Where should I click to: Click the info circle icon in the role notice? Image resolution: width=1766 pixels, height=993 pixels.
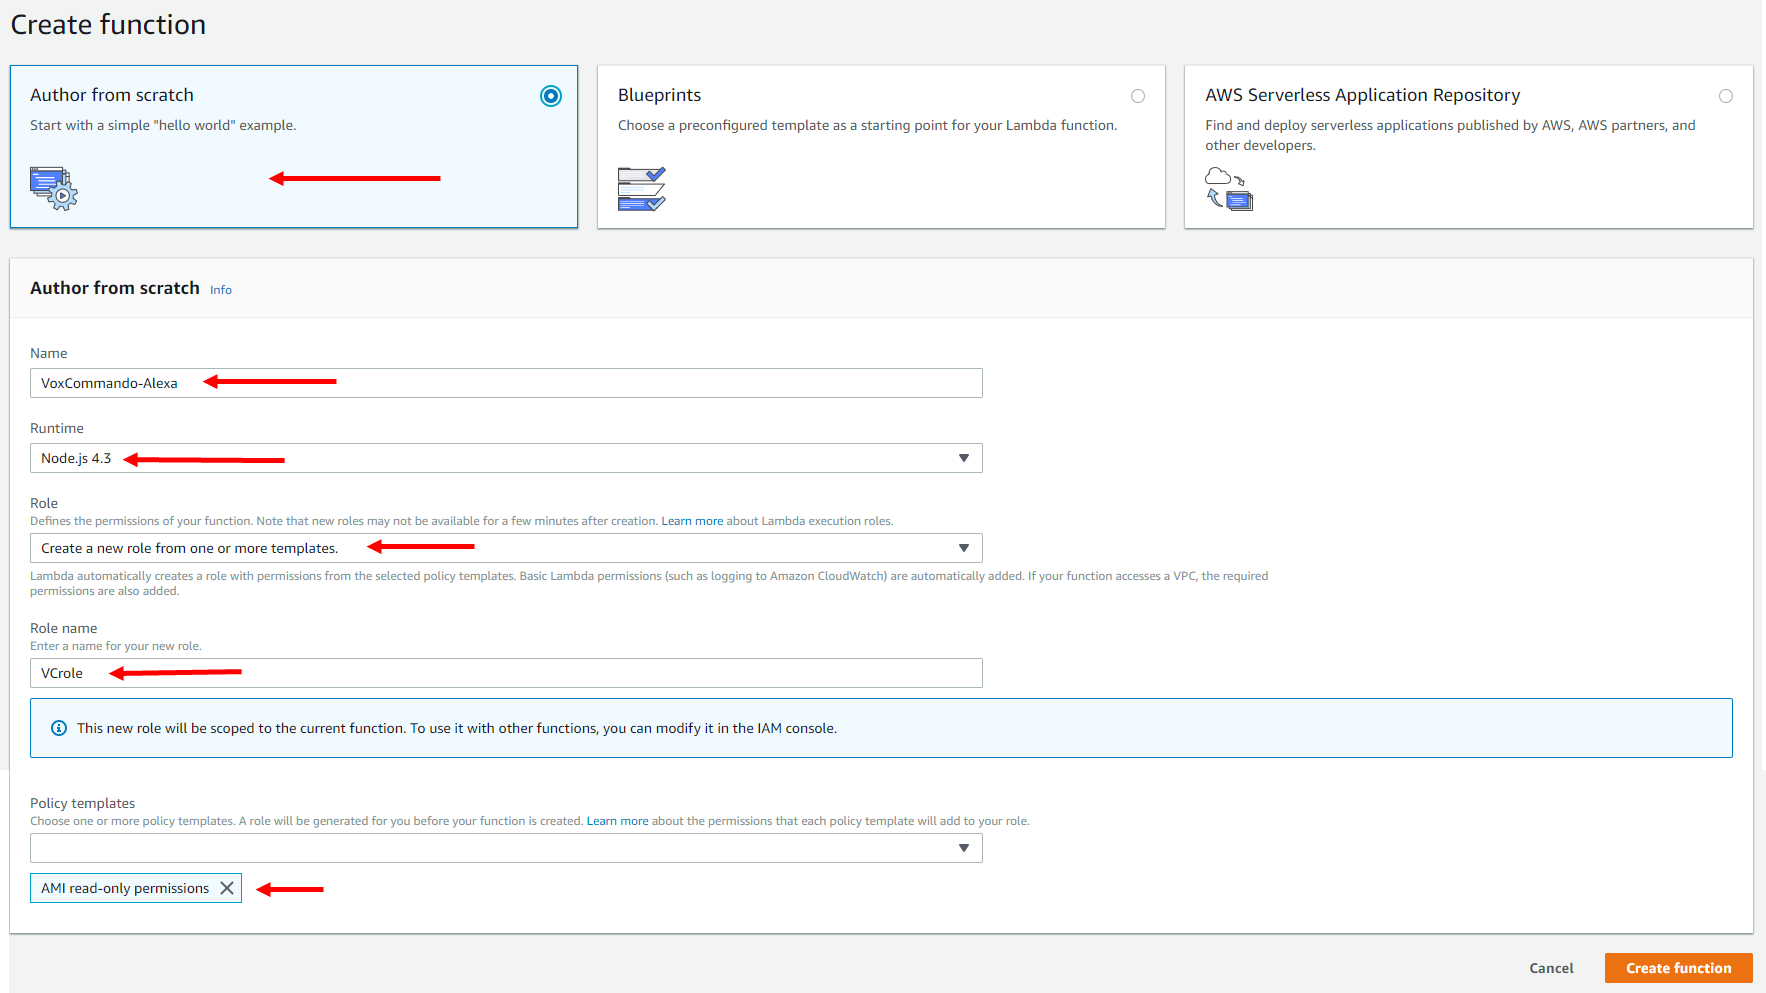point(59,728)
